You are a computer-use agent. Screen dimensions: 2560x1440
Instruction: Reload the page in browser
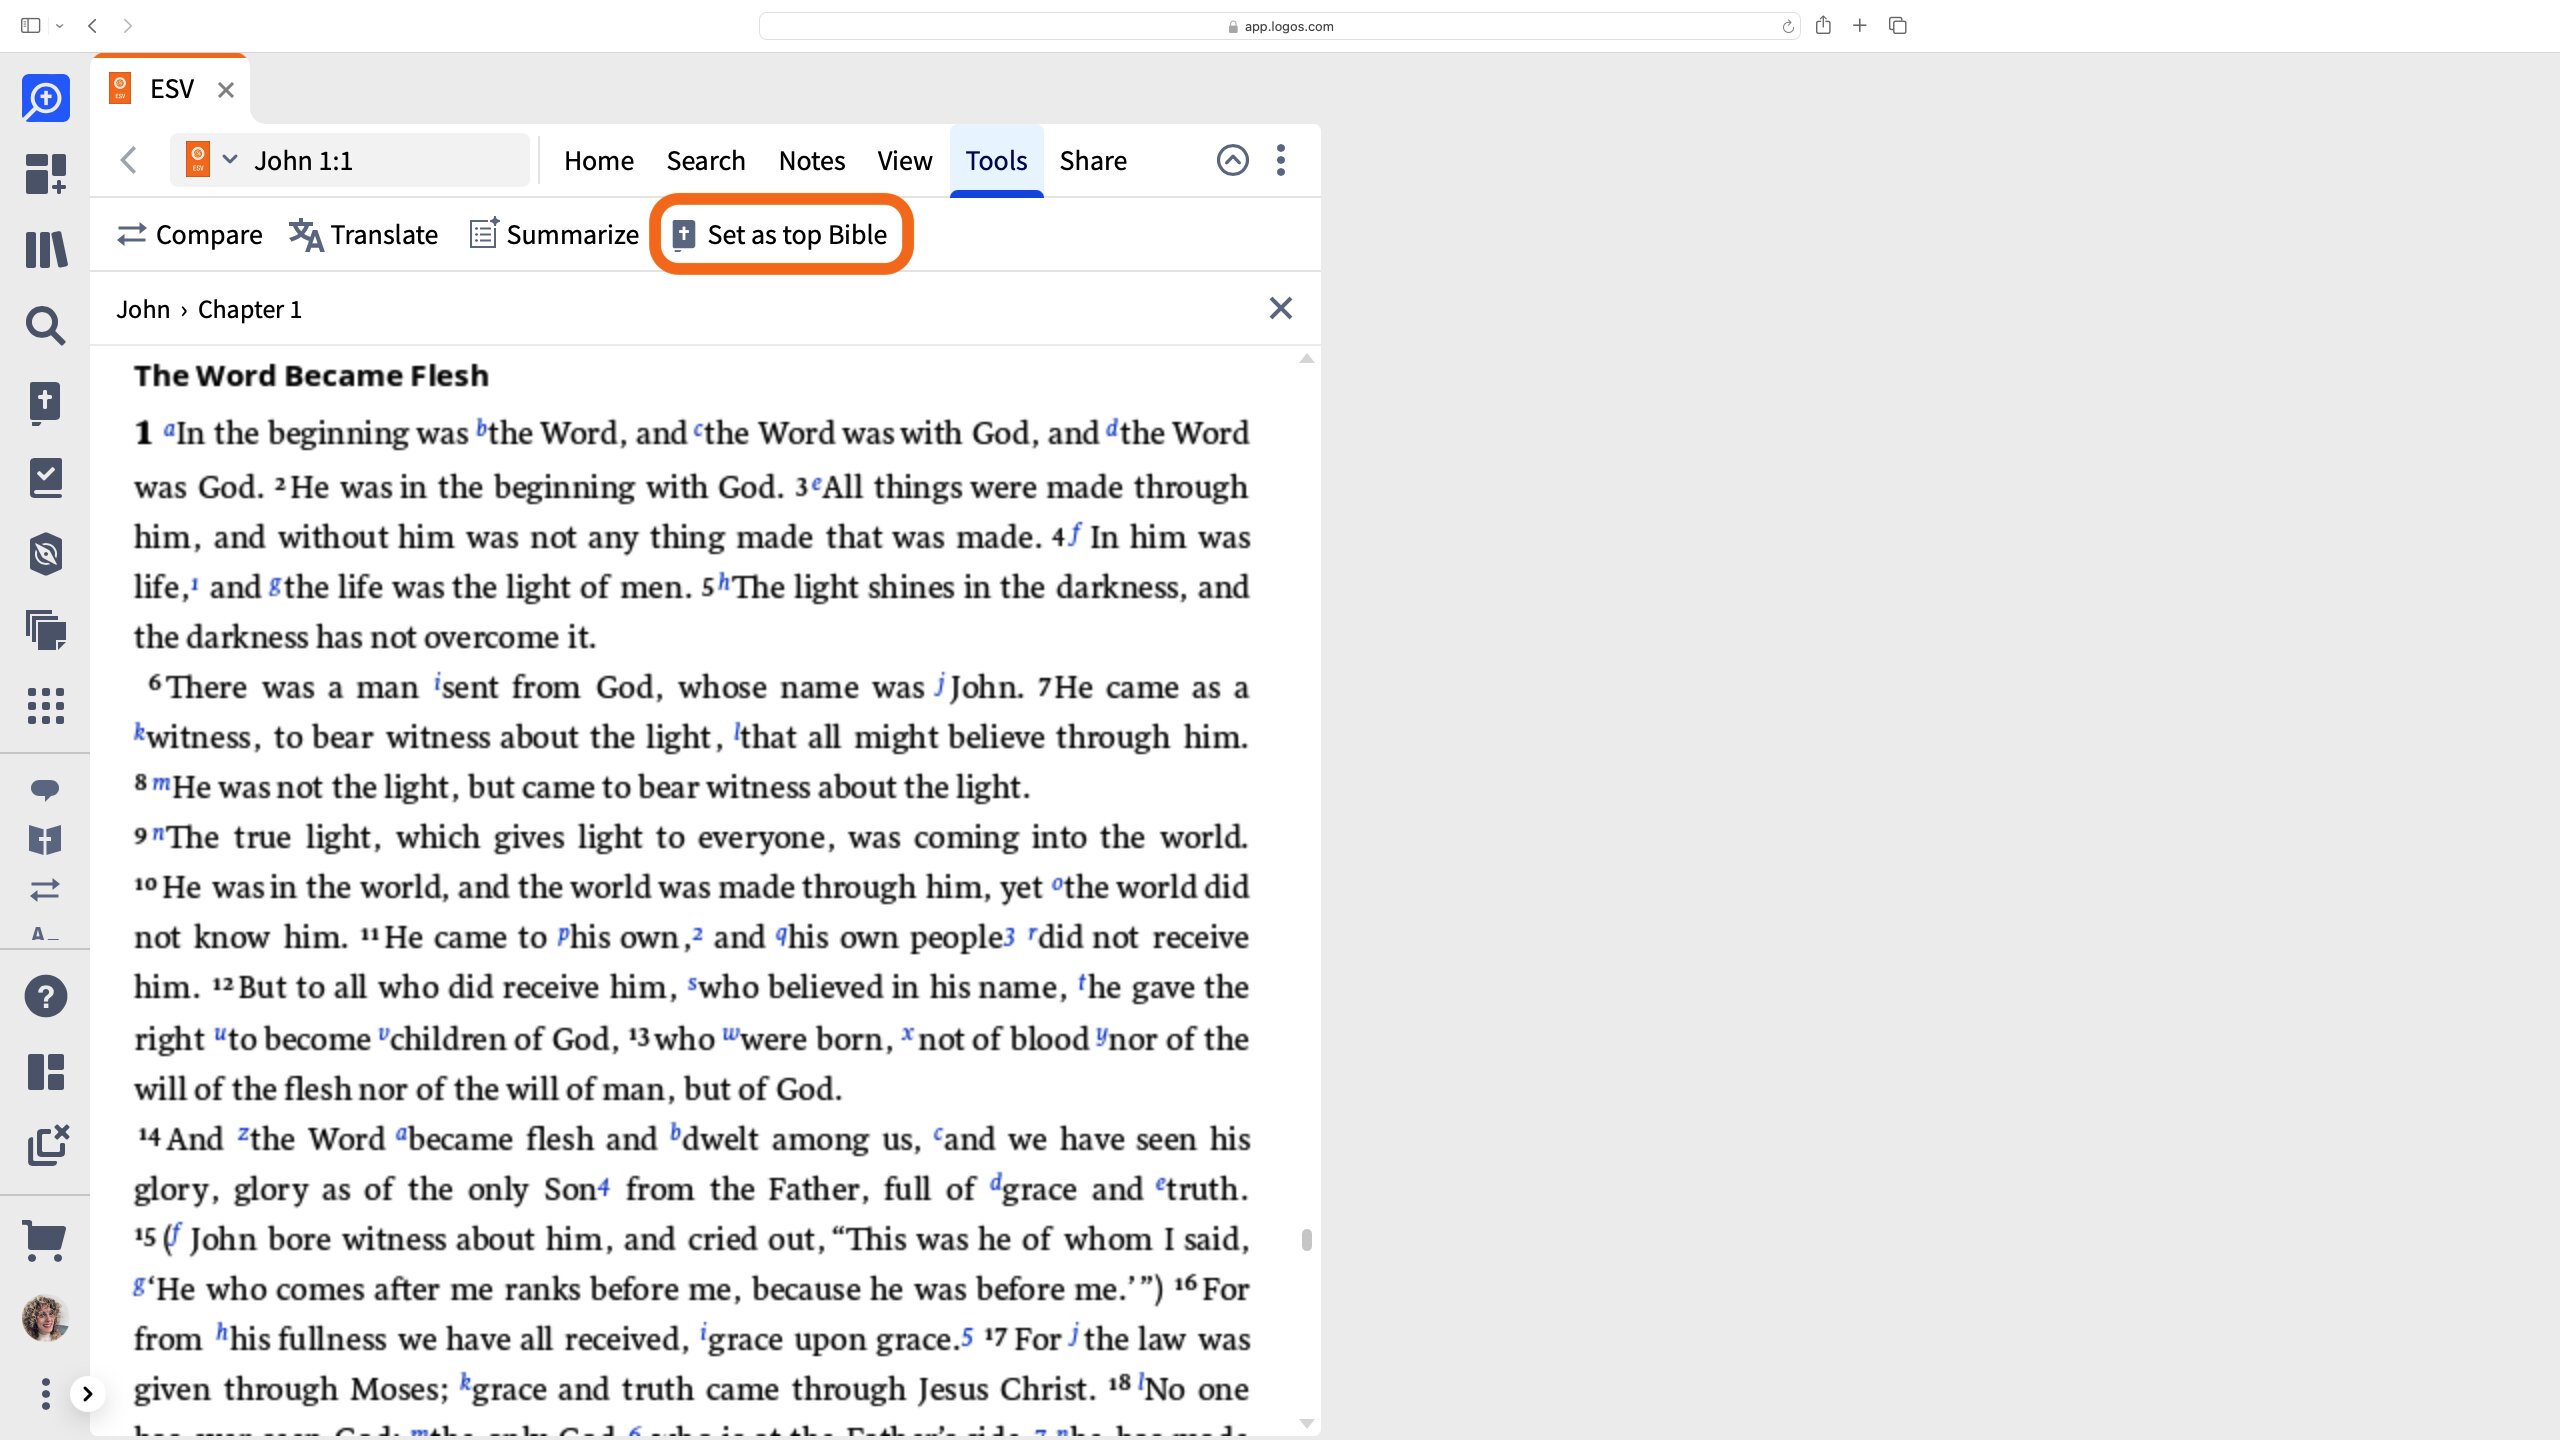[1788, 27]
